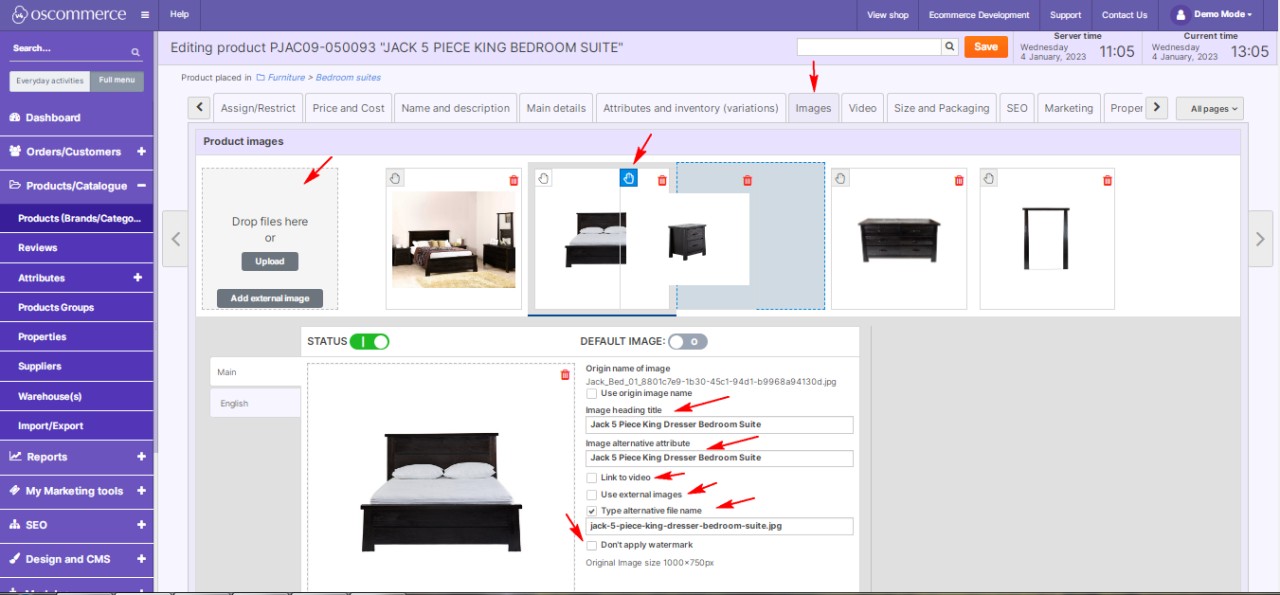
Task: Switch to Size and Packaging tab
Action: pyautogui.click(x=942, y=108)
